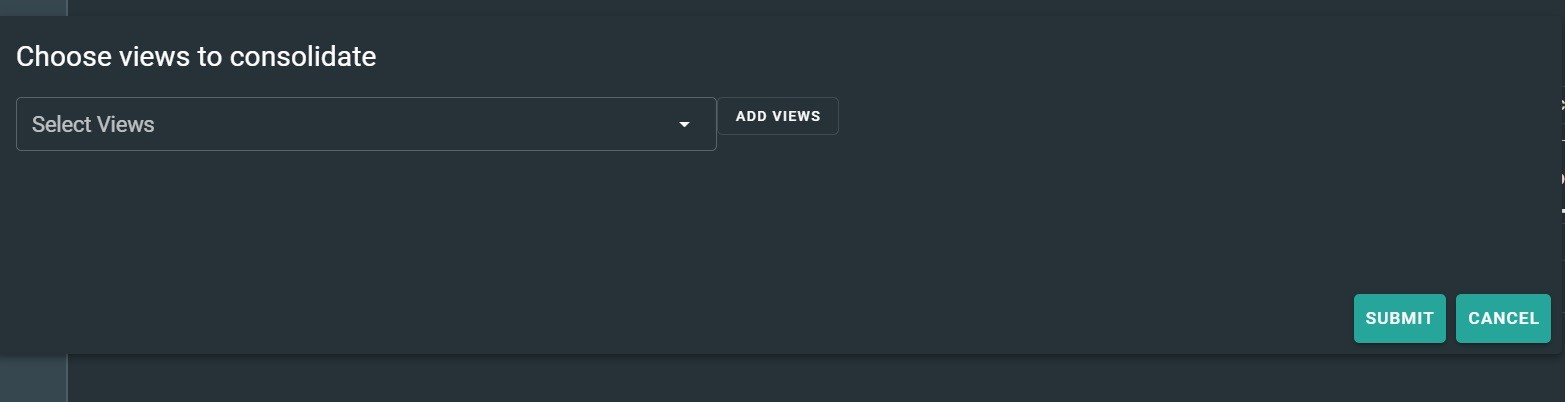
Task: Expand the Select Views combo box
Action: 366,124
